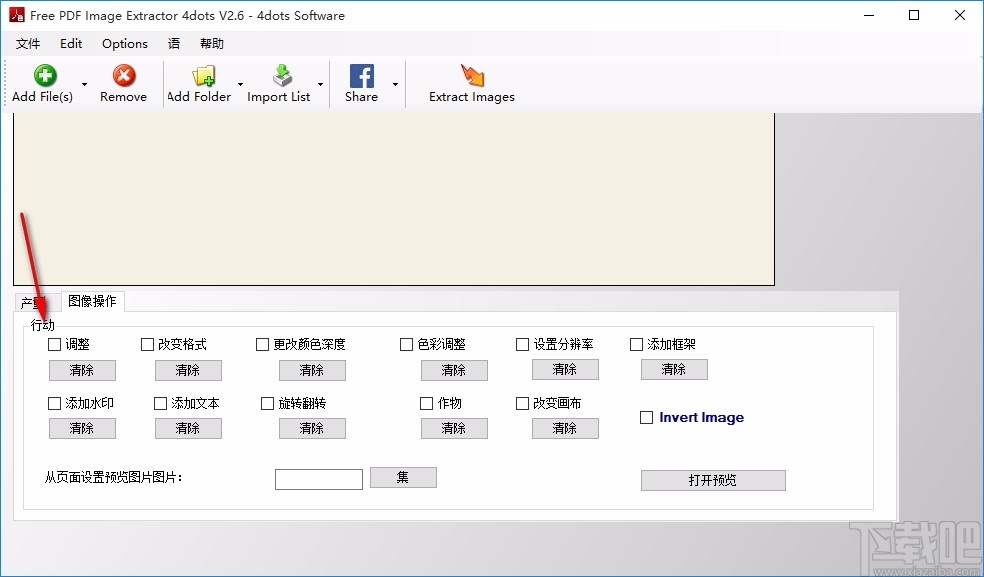Click the Extract Images toolbar label
Viewport: 984px width, 577px height.
(471, 97)
